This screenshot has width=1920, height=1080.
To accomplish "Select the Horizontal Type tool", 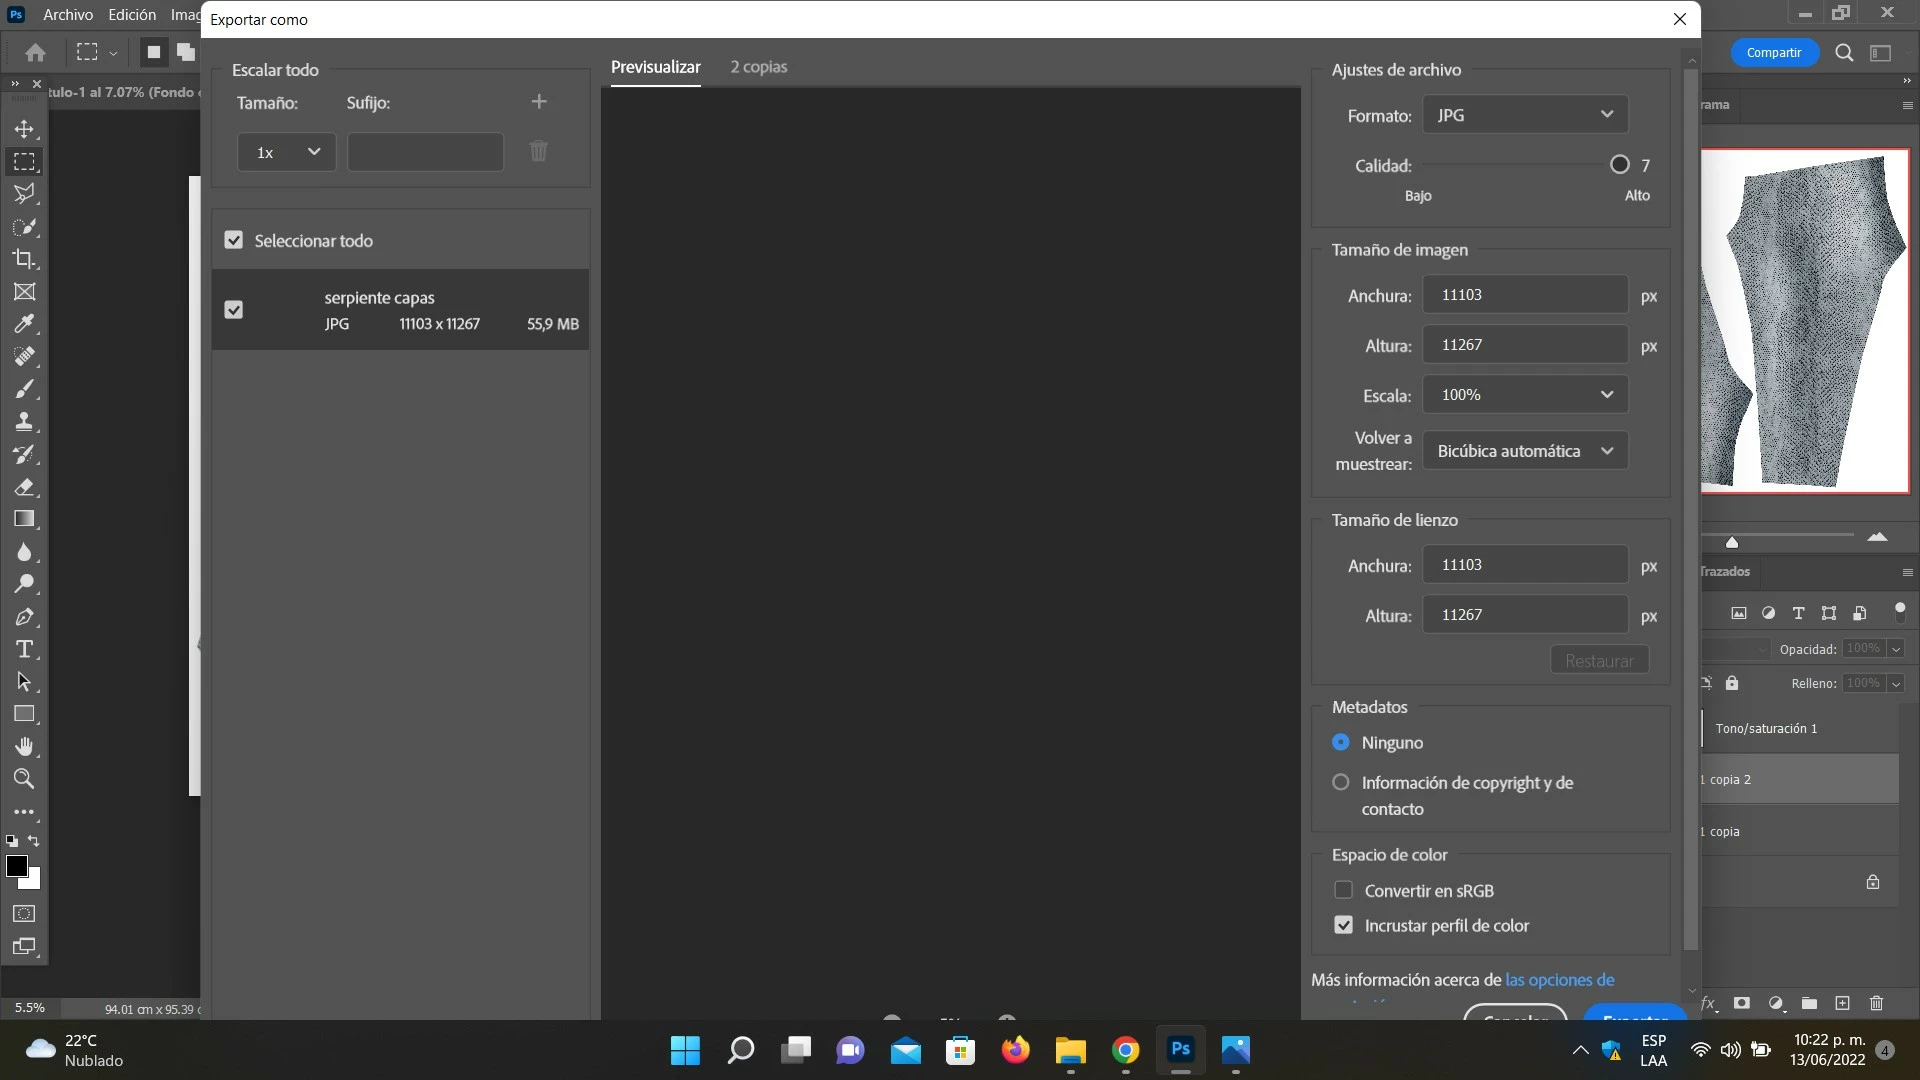I will pos(24,649).
